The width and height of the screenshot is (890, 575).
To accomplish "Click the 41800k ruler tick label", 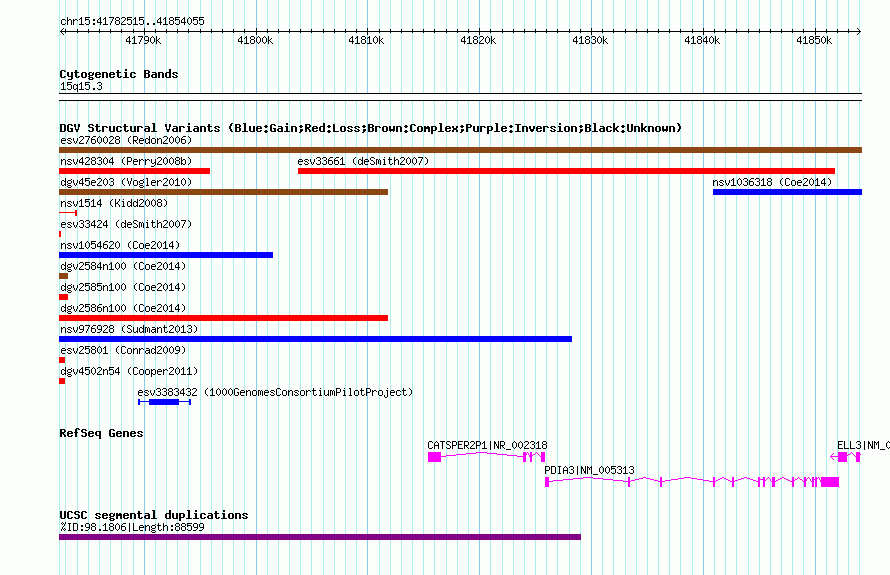I will pyautogui.click(x=255, y=40).
